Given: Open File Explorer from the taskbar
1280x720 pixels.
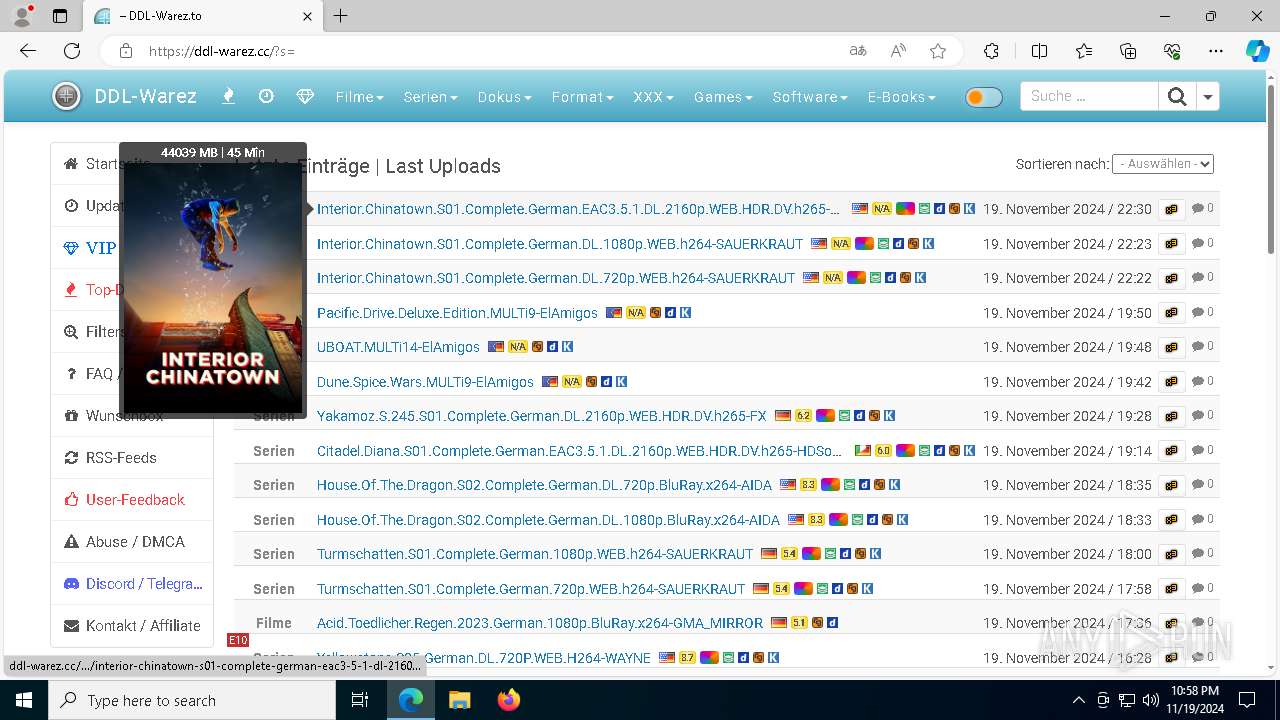Looking at the screenshot, I should tap(460, 700).
